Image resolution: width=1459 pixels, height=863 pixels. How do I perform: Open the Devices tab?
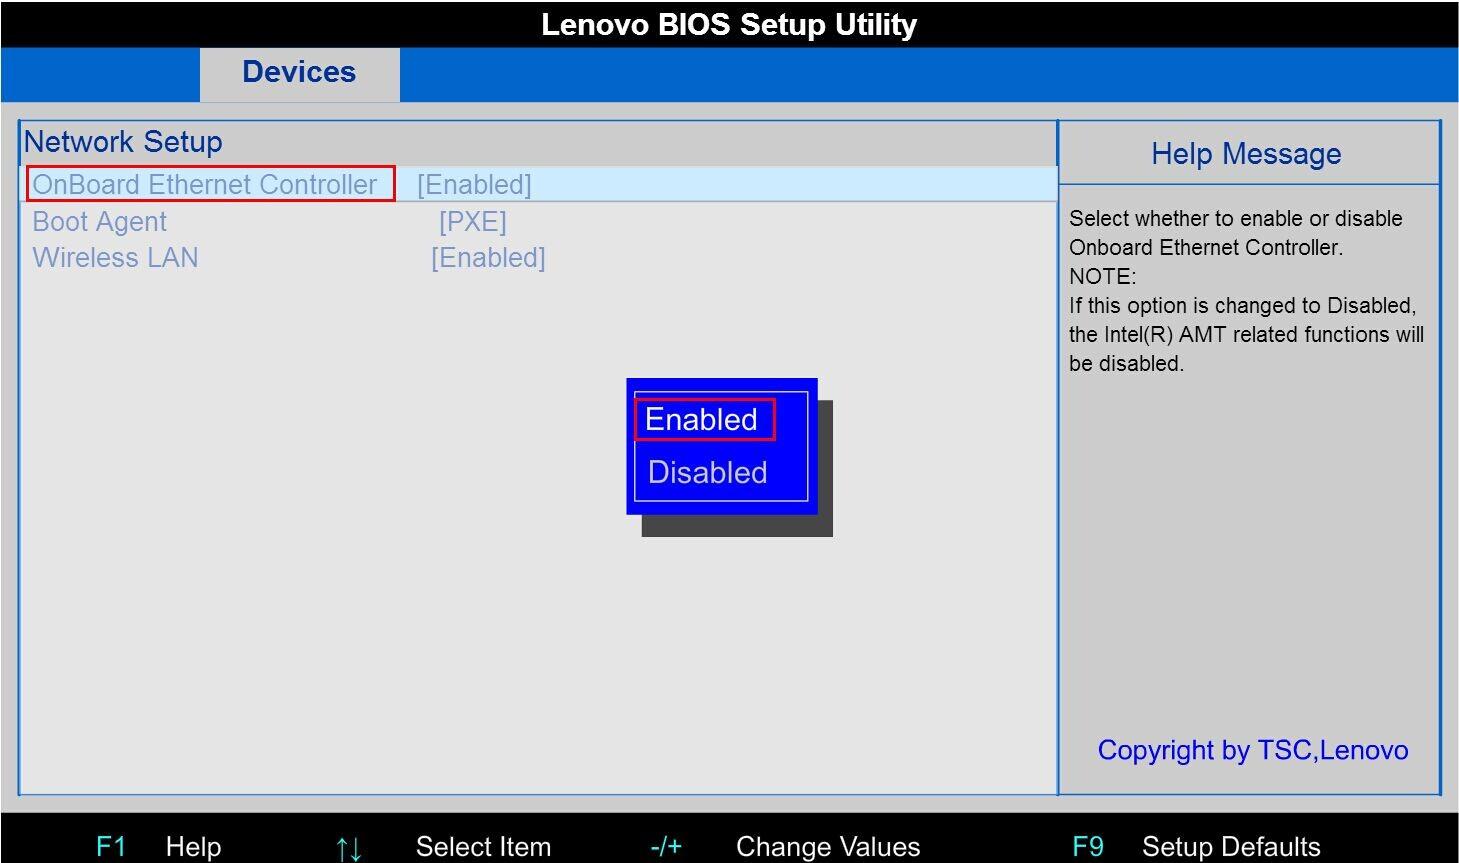tap(299, 73)
